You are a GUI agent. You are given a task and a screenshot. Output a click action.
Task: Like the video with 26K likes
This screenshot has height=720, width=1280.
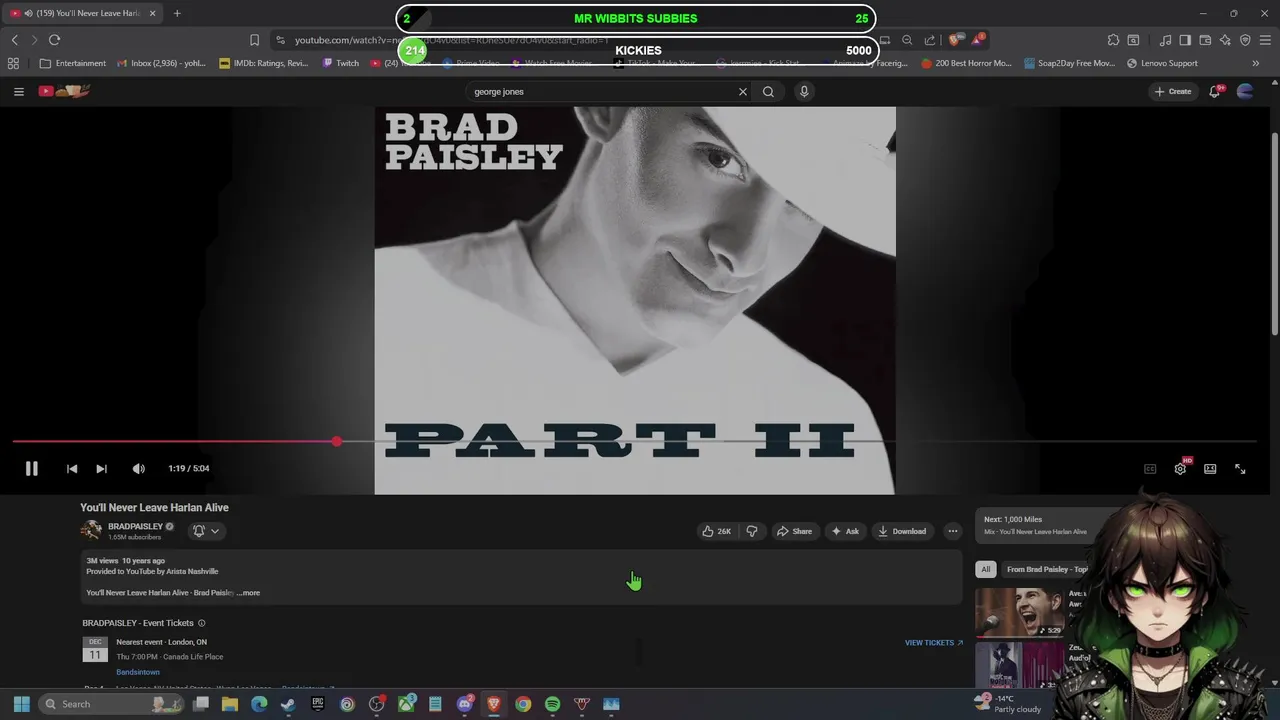point(716,531)
